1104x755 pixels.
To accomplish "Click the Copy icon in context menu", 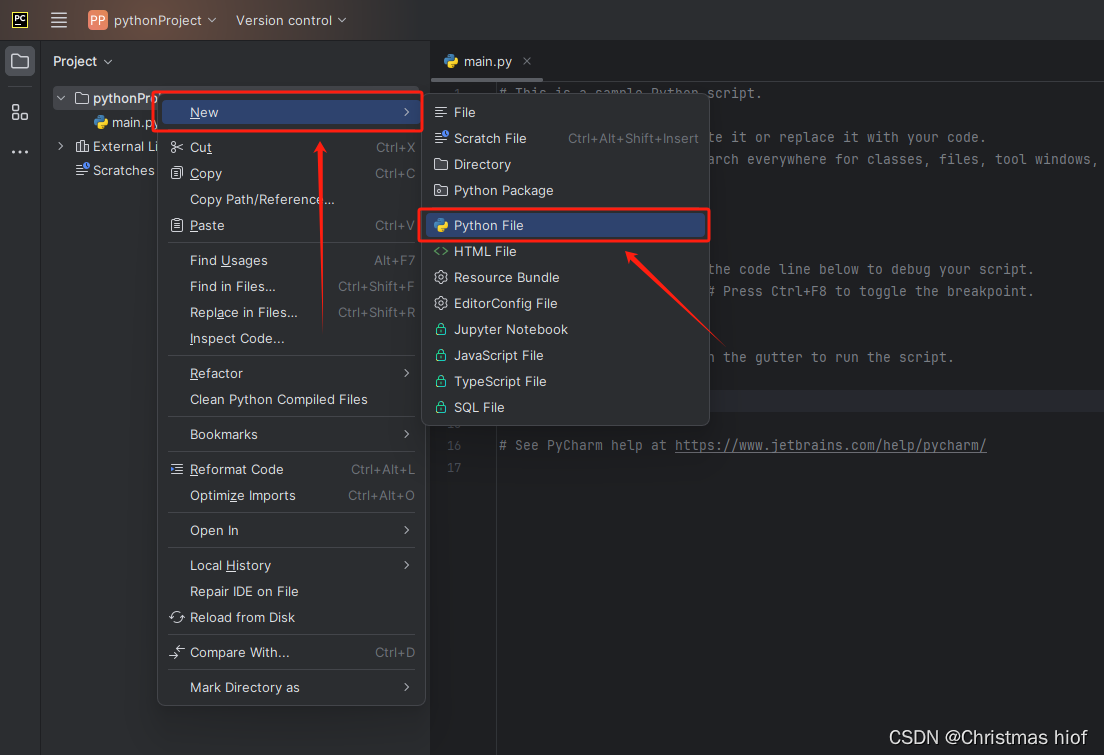I will [x=177, y=173].
